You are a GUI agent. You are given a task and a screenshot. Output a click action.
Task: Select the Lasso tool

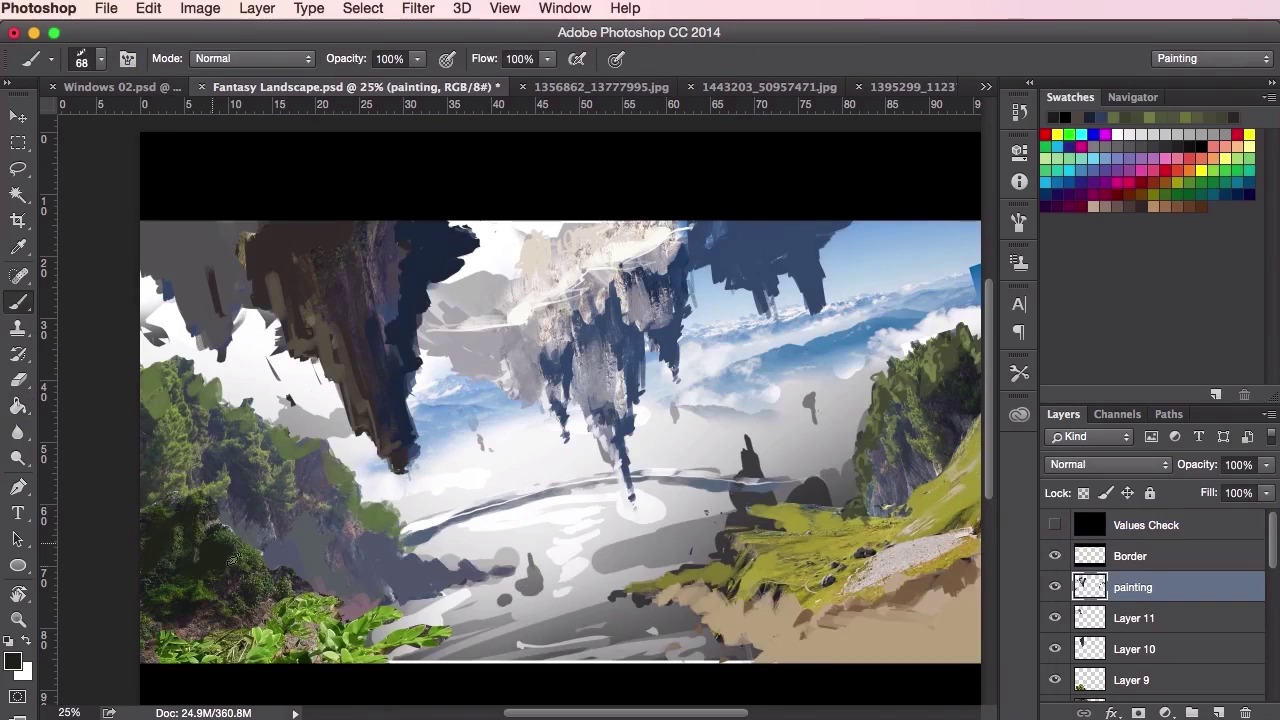[x=18, y=168]
